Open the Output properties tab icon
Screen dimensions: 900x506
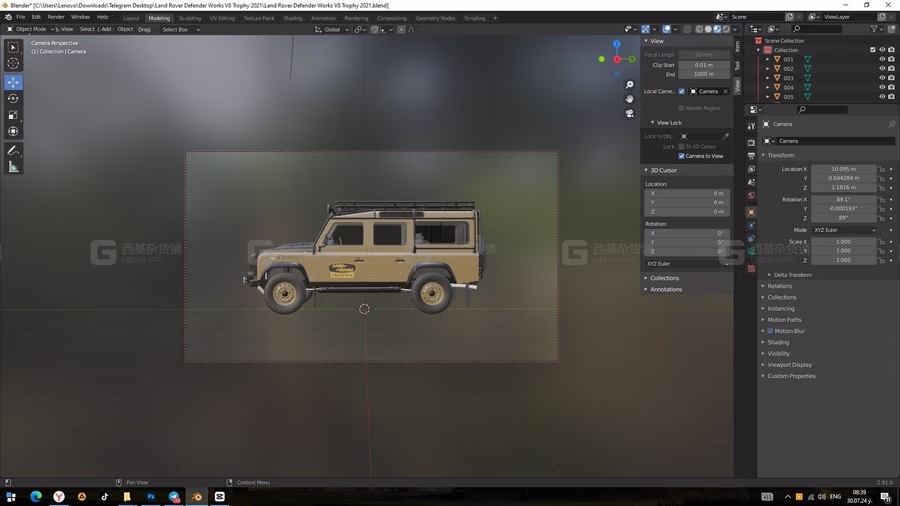751,155
